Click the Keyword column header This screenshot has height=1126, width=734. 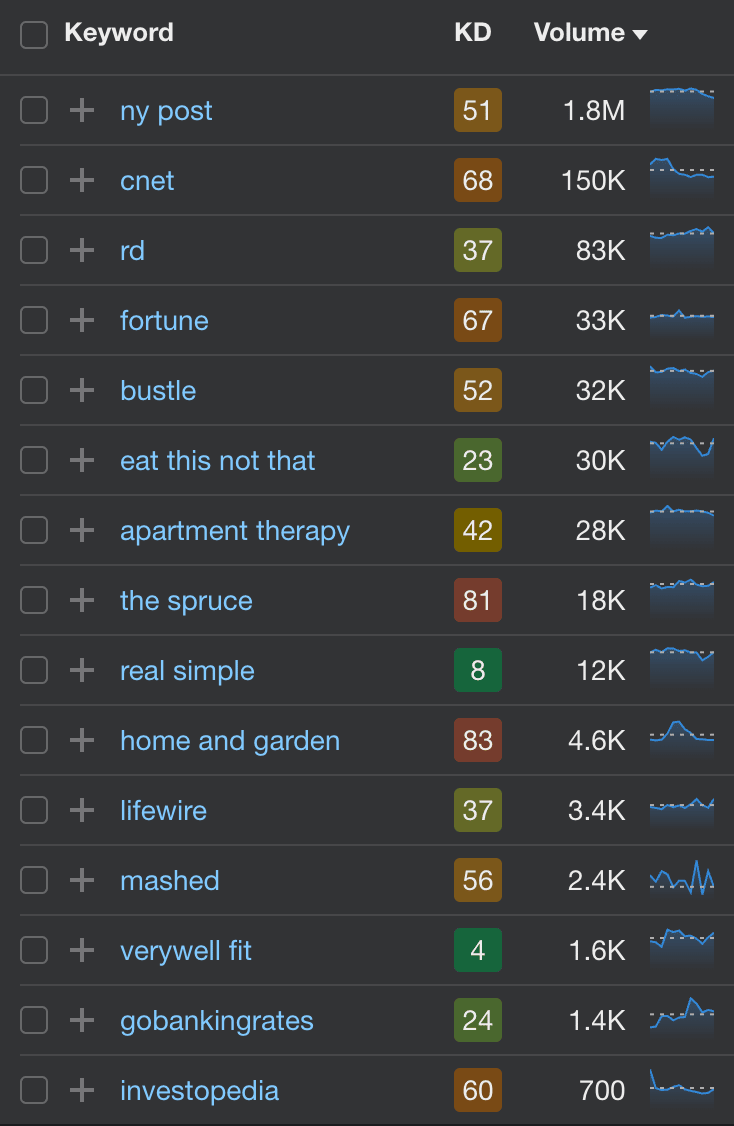pos(119,32)
